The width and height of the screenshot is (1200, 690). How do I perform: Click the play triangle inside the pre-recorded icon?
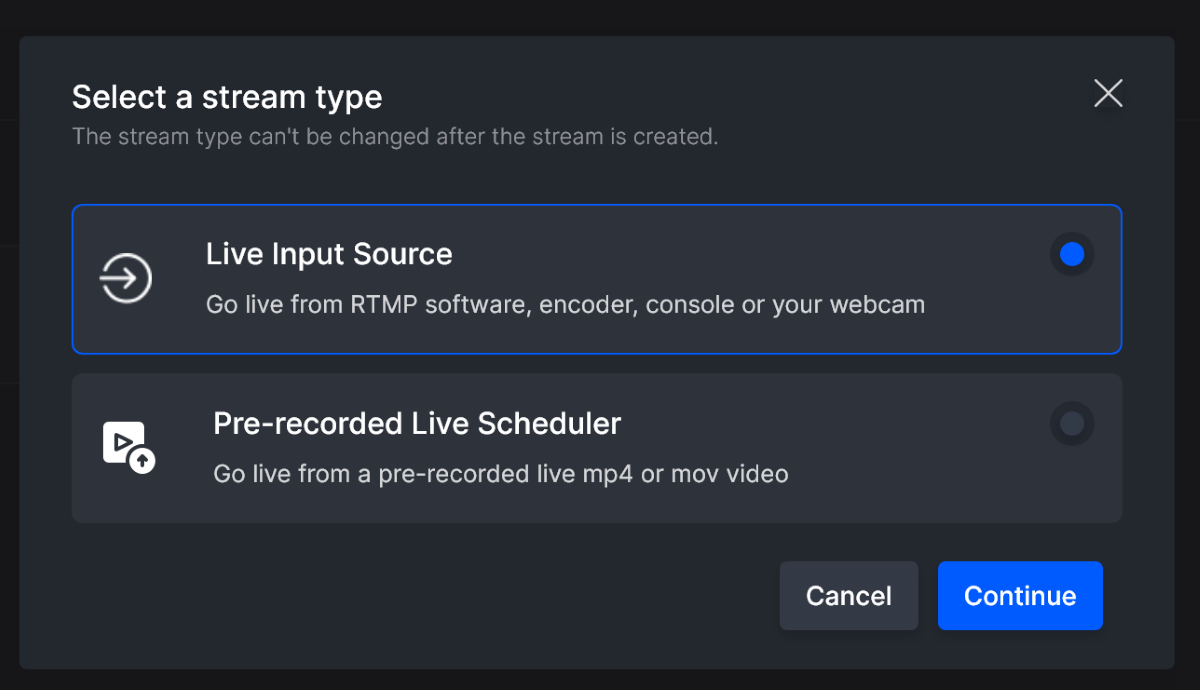tap(123, 440)
